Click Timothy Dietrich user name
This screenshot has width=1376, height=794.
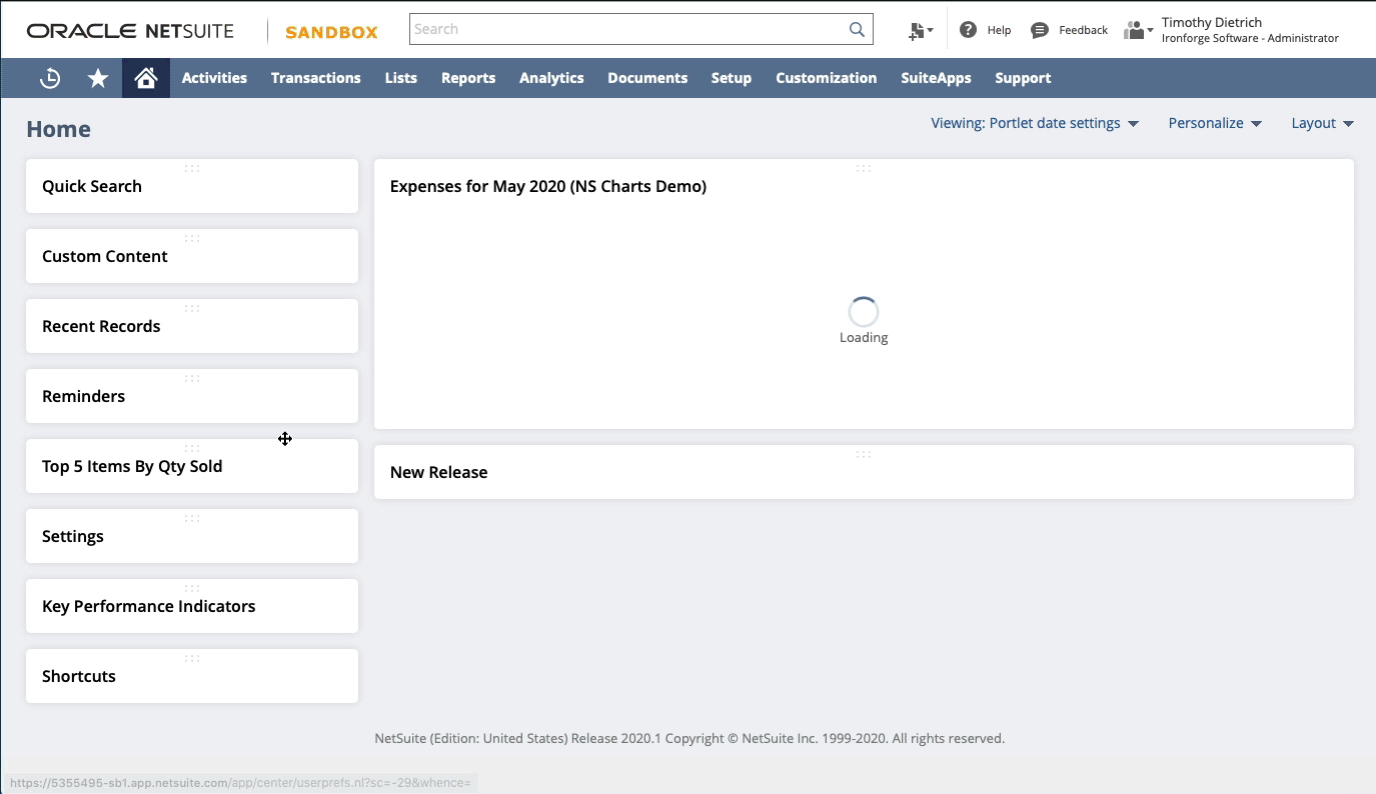(1211, 22)
